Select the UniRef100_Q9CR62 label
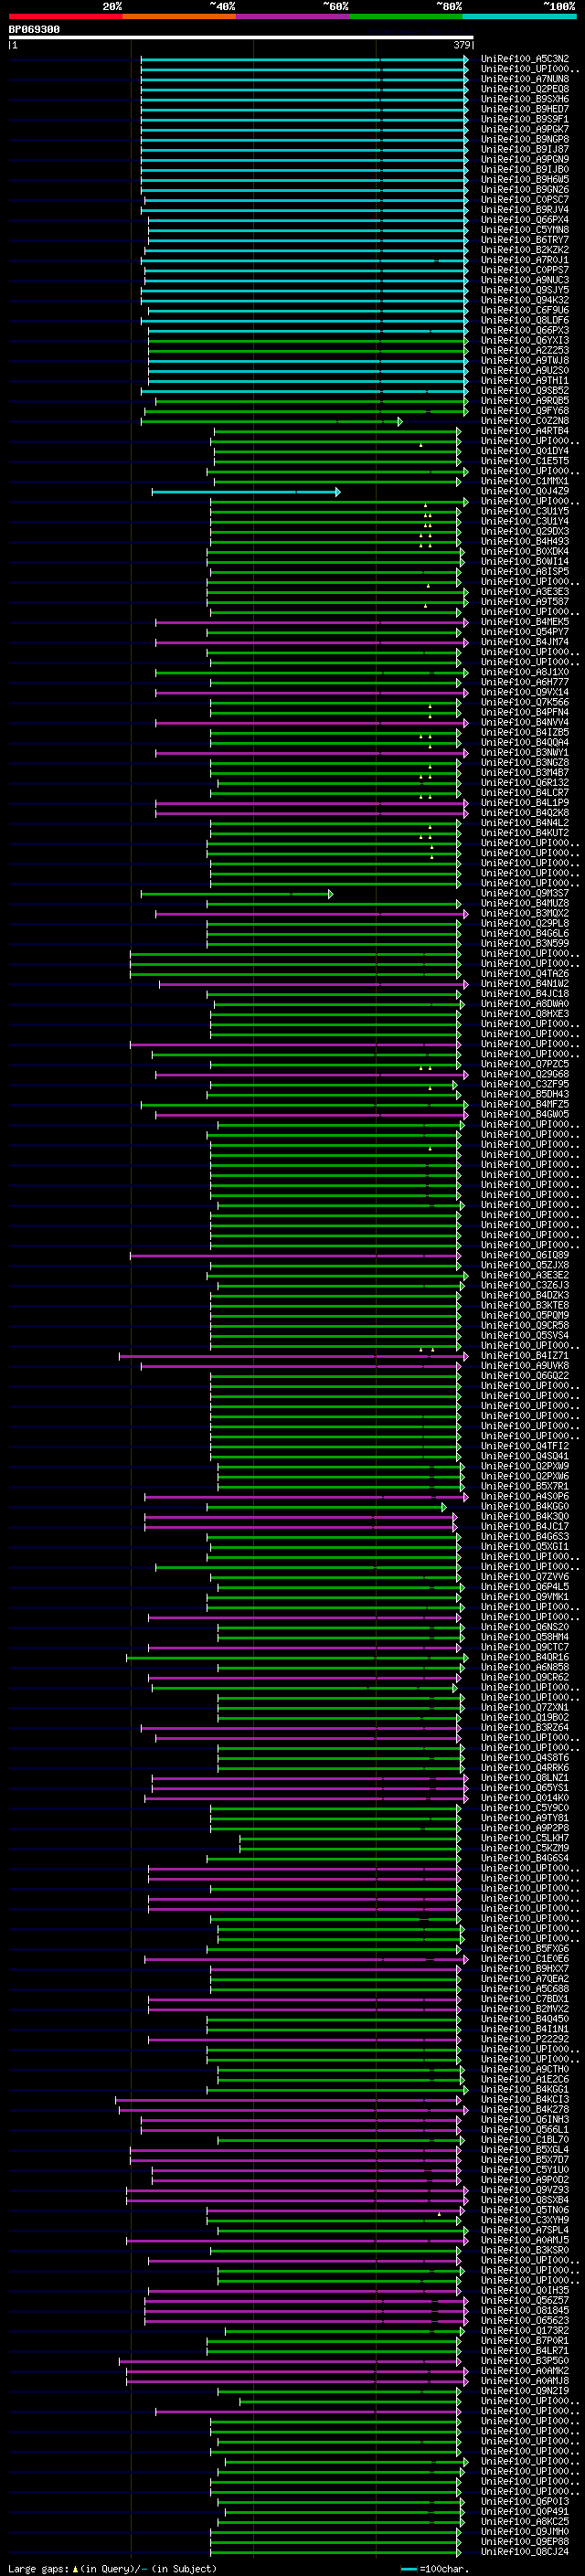Viewport: 585px width, 2576px height. [x=525, y=1677]
